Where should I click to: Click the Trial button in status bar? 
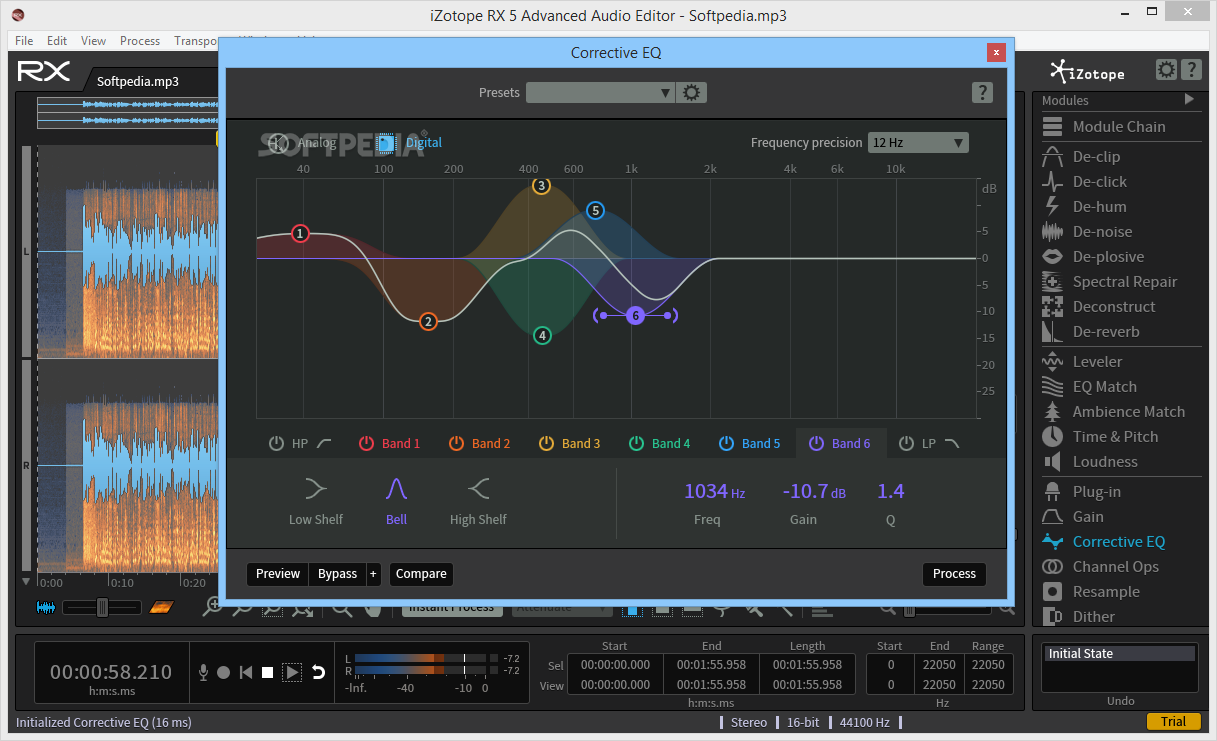(x=1173, y=722)
